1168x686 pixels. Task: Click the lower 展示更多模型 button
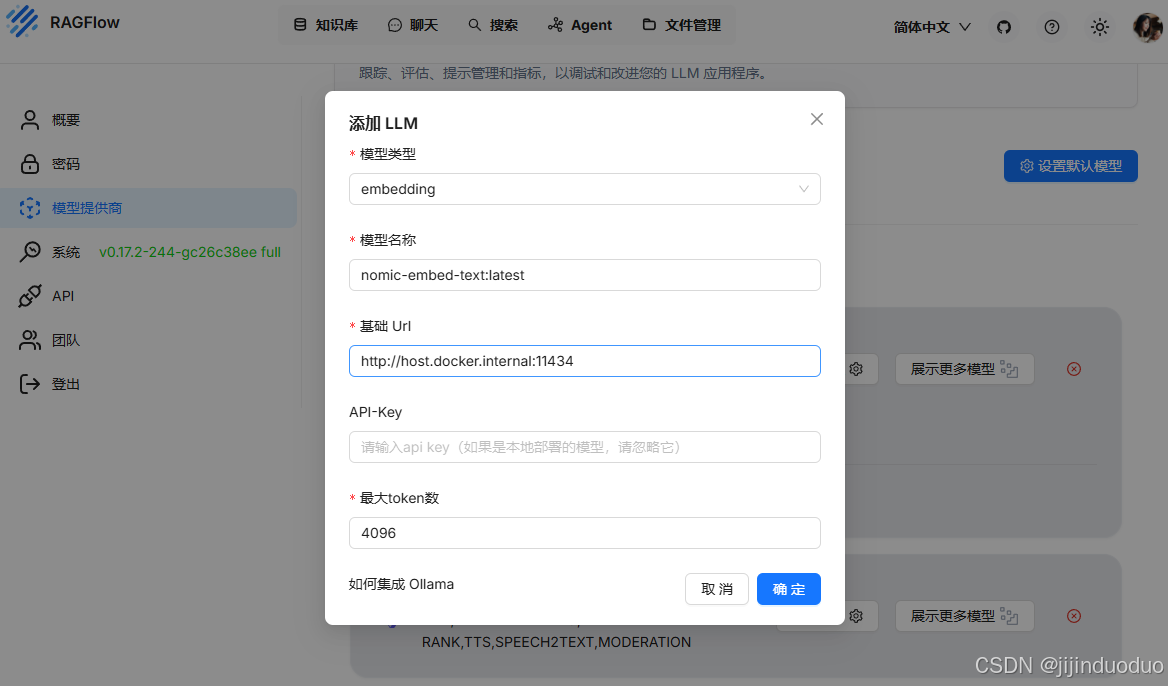965,616
